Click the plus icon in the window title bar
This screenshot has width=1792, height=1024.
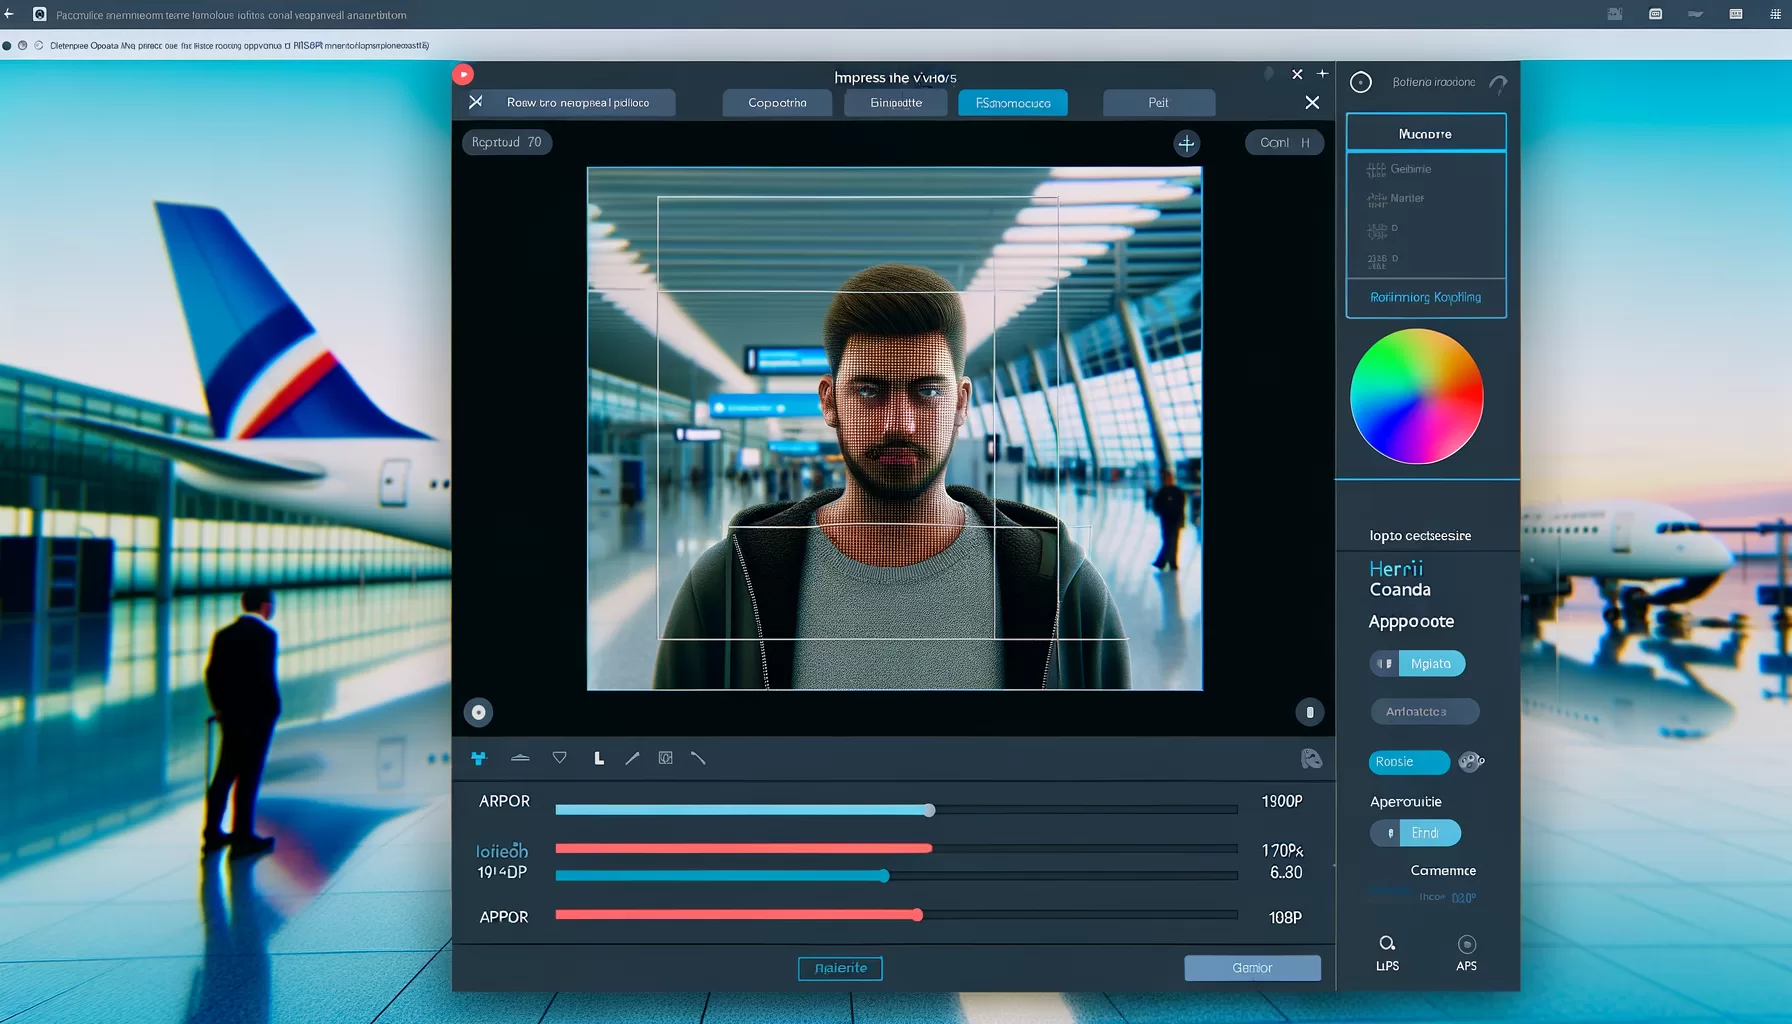[x=1322, y=74]
